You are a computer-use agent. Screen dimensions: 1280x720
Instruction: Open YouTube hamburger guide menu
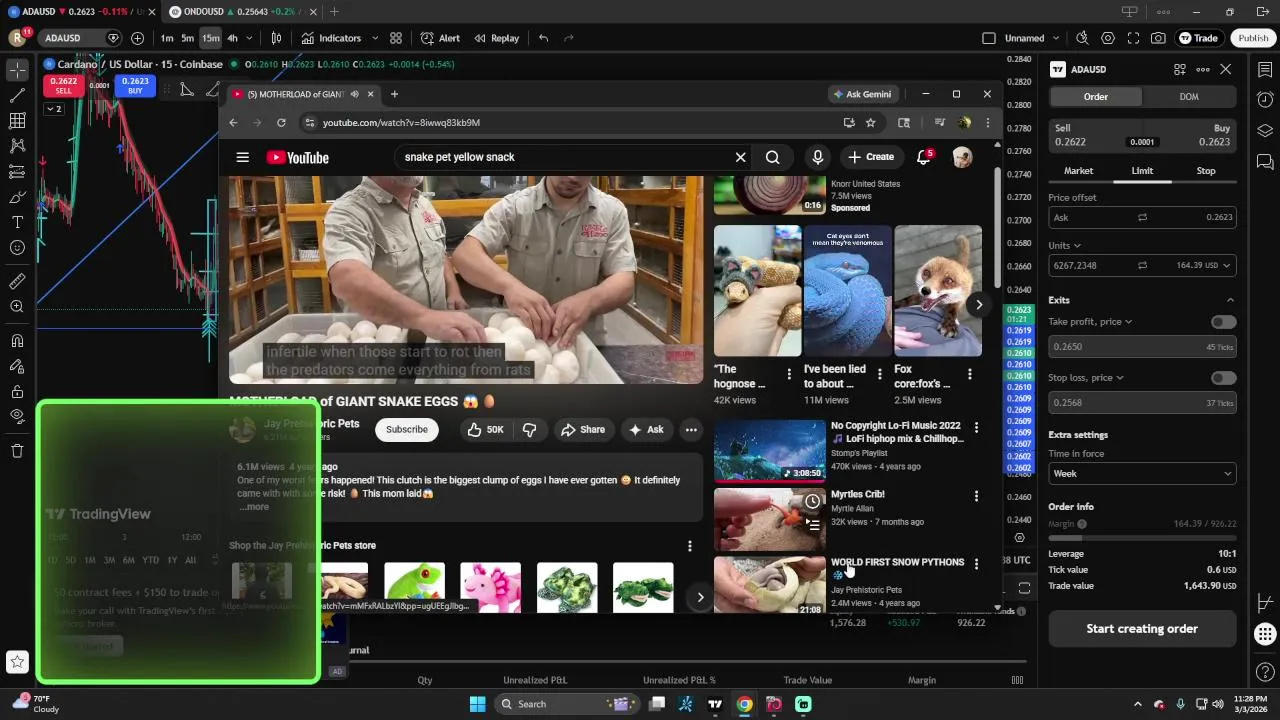pos(242,157)
